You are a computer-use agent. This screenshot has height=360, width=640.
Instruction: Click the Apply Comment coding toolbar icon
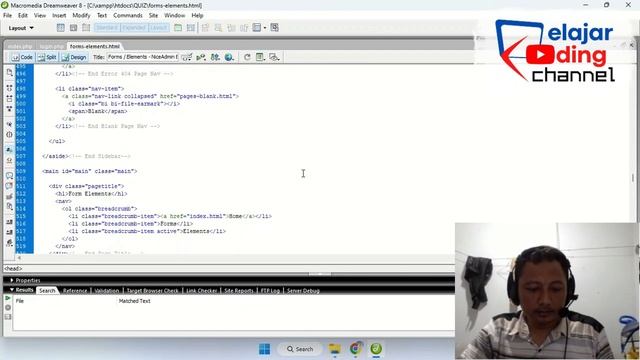click(9, 176)
